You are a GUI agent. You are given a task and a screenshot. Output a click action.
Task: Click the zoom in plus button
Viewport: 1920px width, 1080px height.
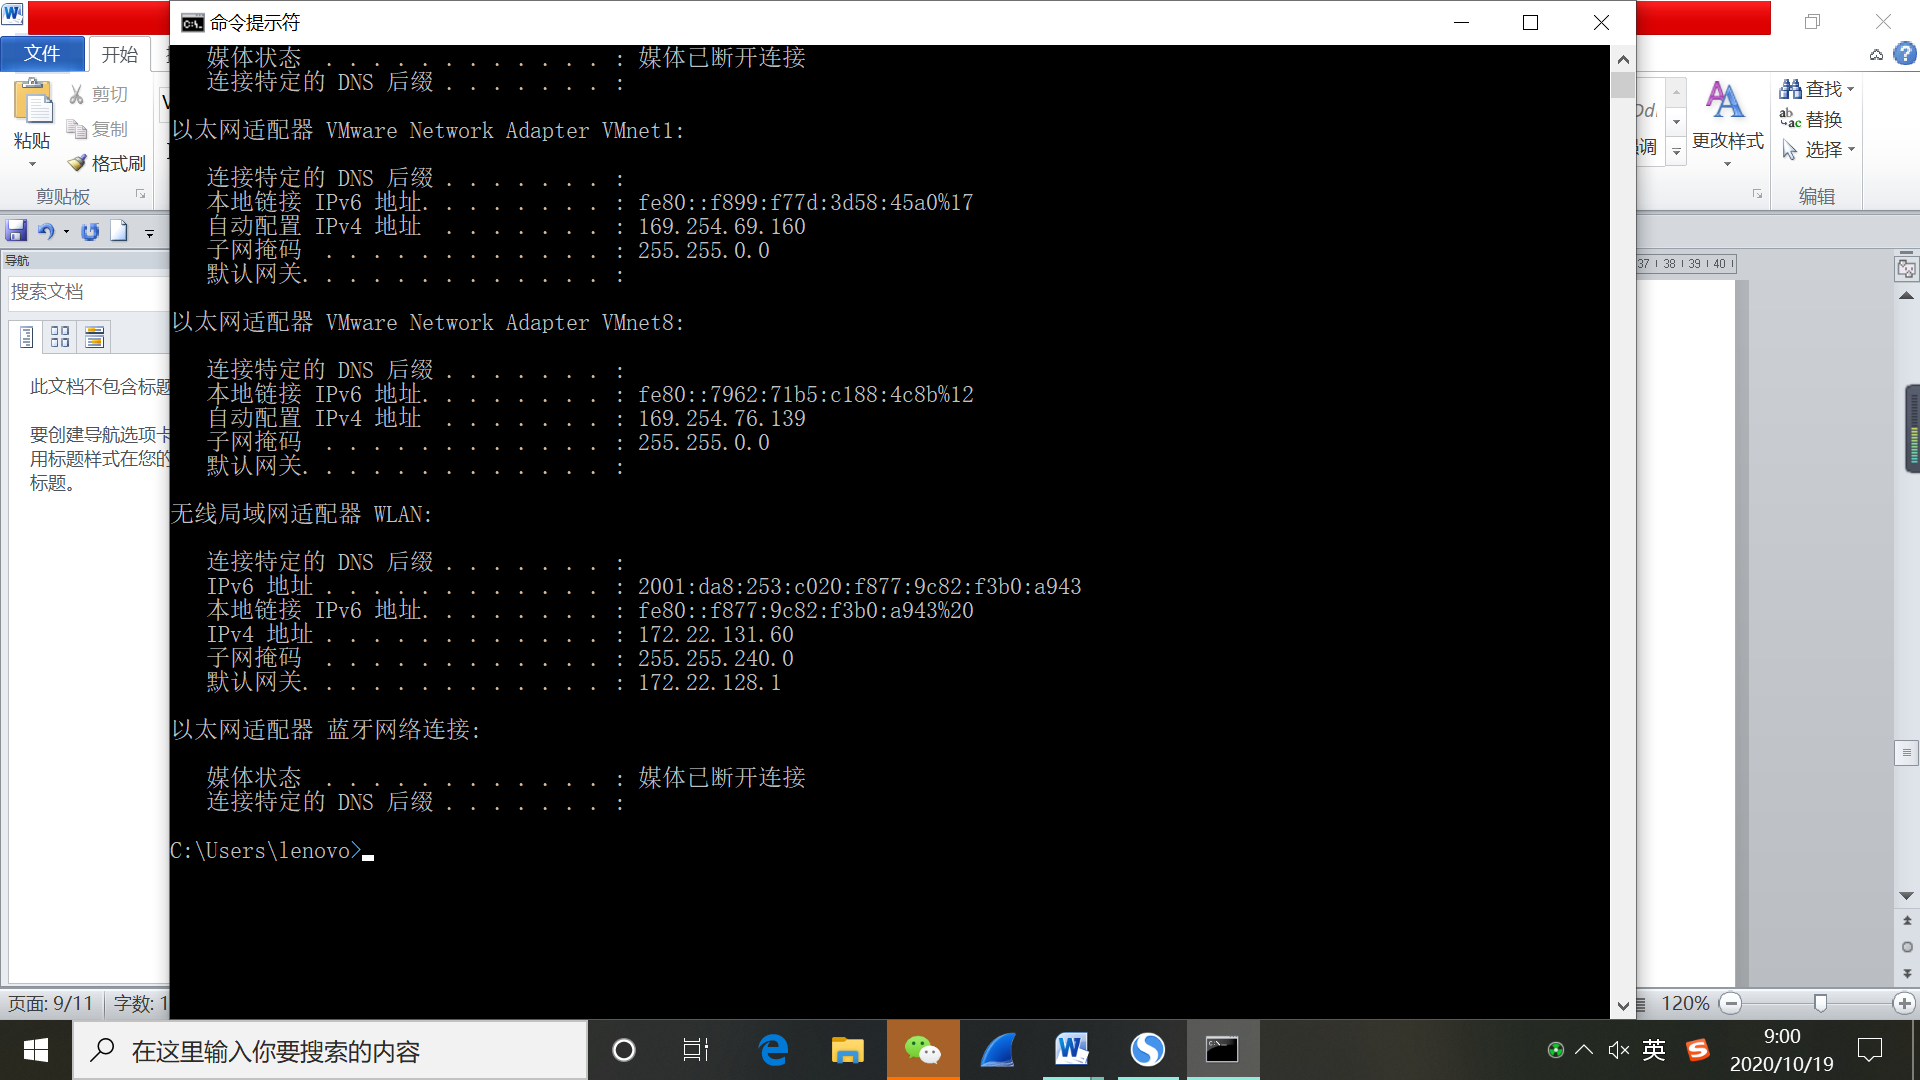click(x=1904, y=1003)
